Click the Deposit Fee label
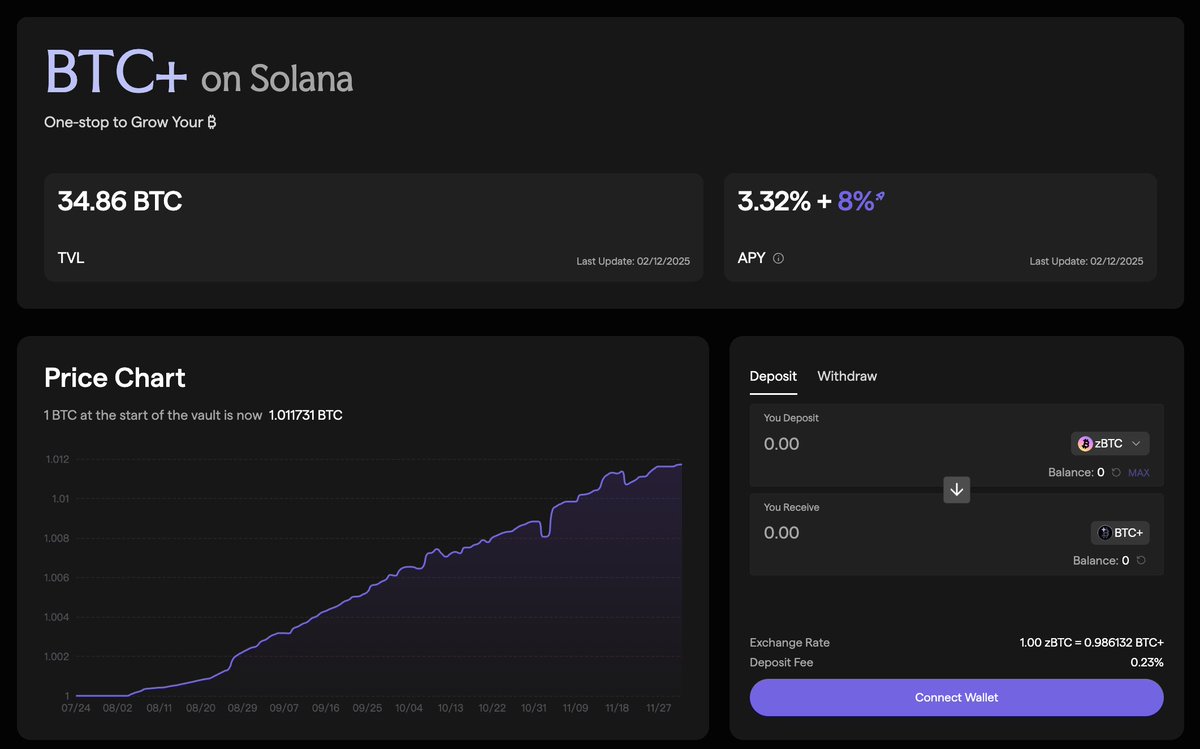This screenshot has width=1200, height=749. click(782, 662)
